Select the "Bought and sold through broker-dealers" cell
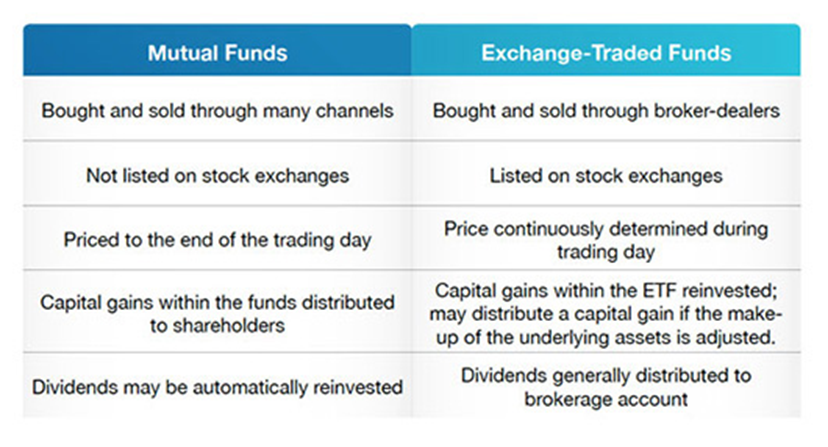 tap(606, 110)
